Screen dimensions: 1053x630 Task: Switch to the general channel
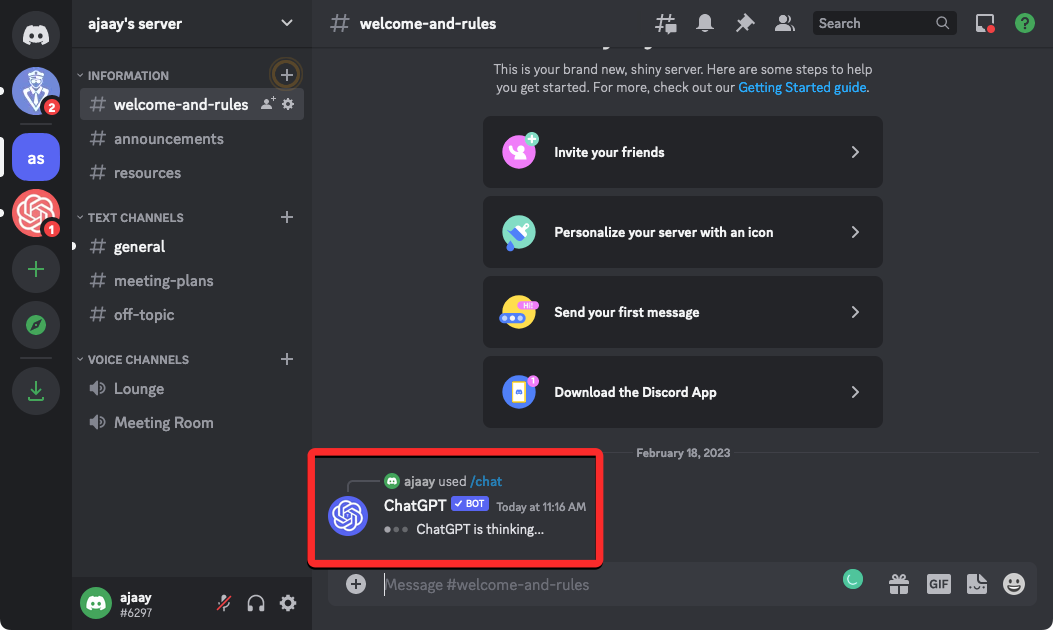coord(191,246)
